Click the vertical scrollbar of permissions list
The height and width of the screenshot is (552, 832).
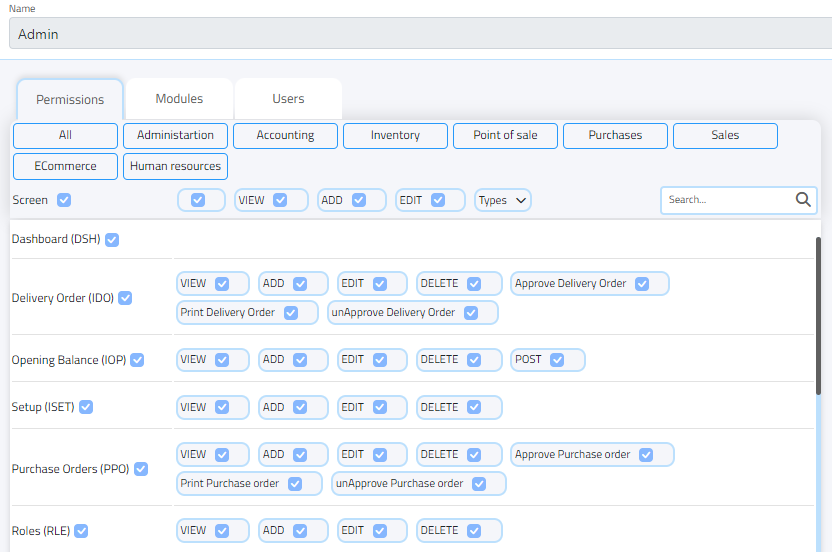click(x=819, y=320)
